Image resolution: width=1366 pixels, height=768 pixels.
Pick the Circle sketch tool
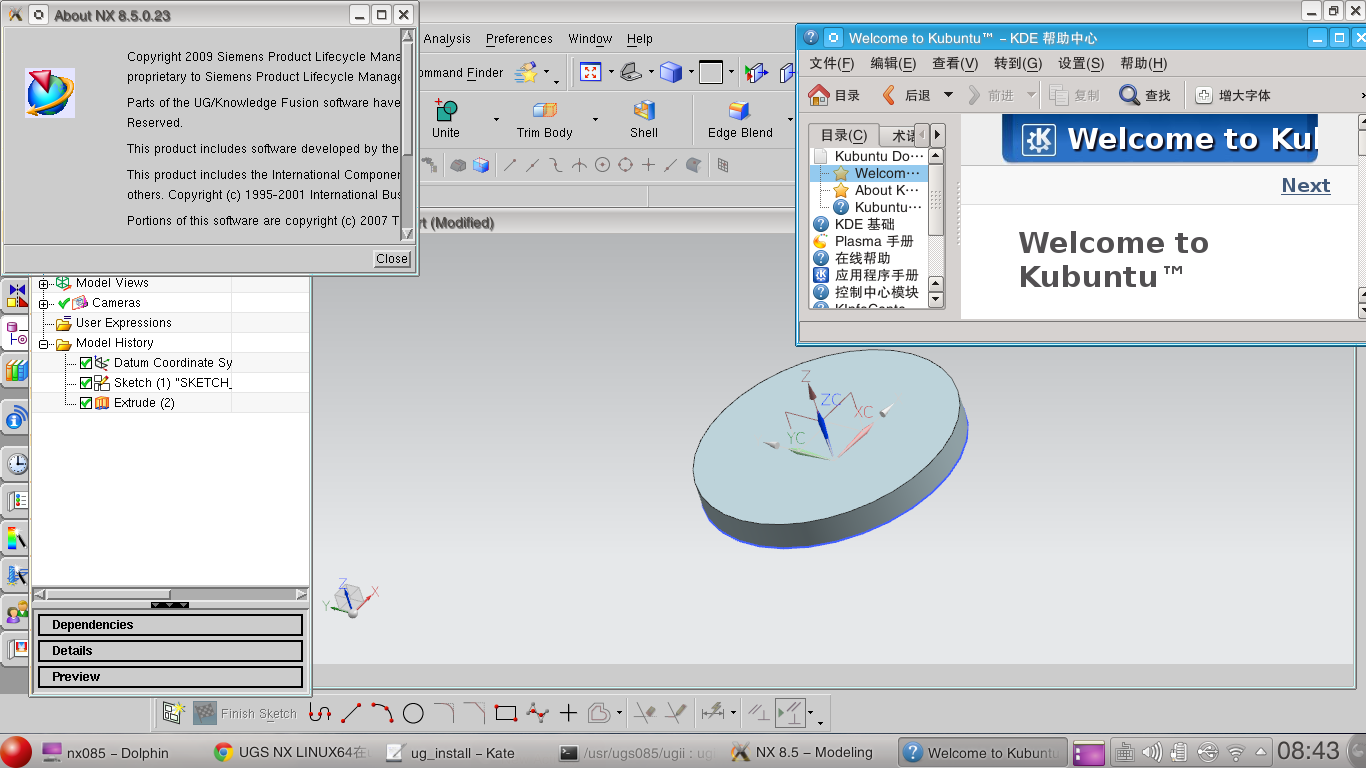pos(413,713)
